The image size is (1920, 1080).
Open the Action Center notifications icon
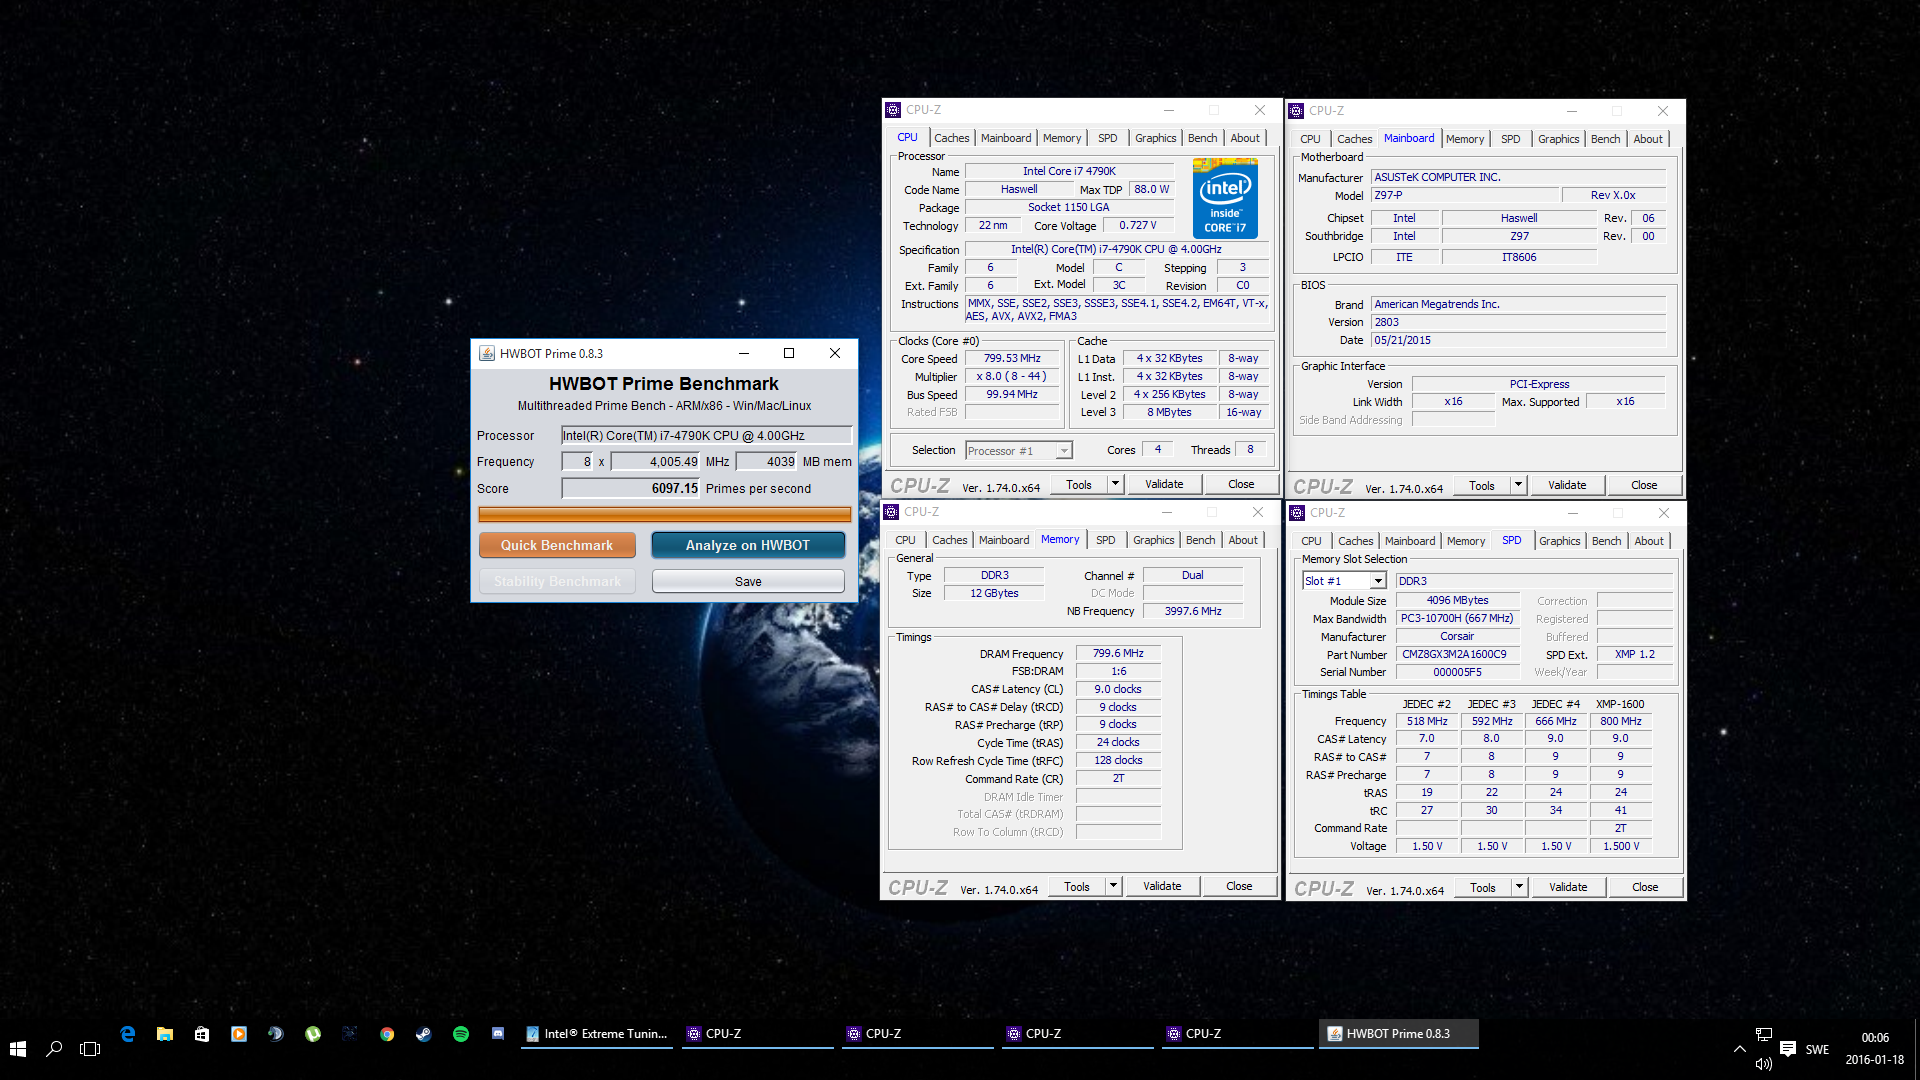point(1788,1048)
